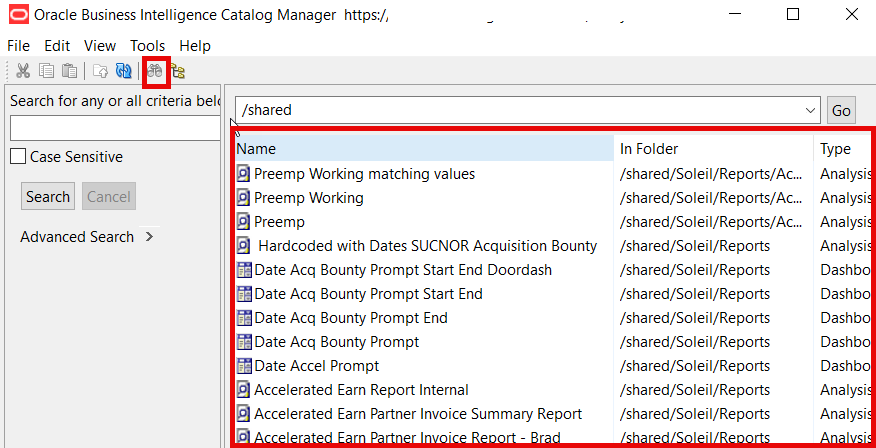Select the Date Accel Prompt name
876x448 pixels.
317,366
